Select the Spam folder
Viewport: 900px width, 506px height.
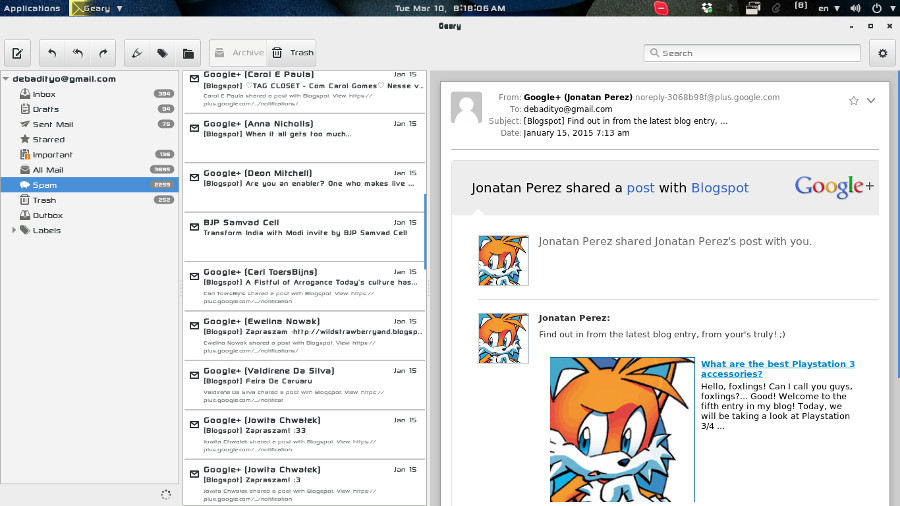tap(90, 185)
